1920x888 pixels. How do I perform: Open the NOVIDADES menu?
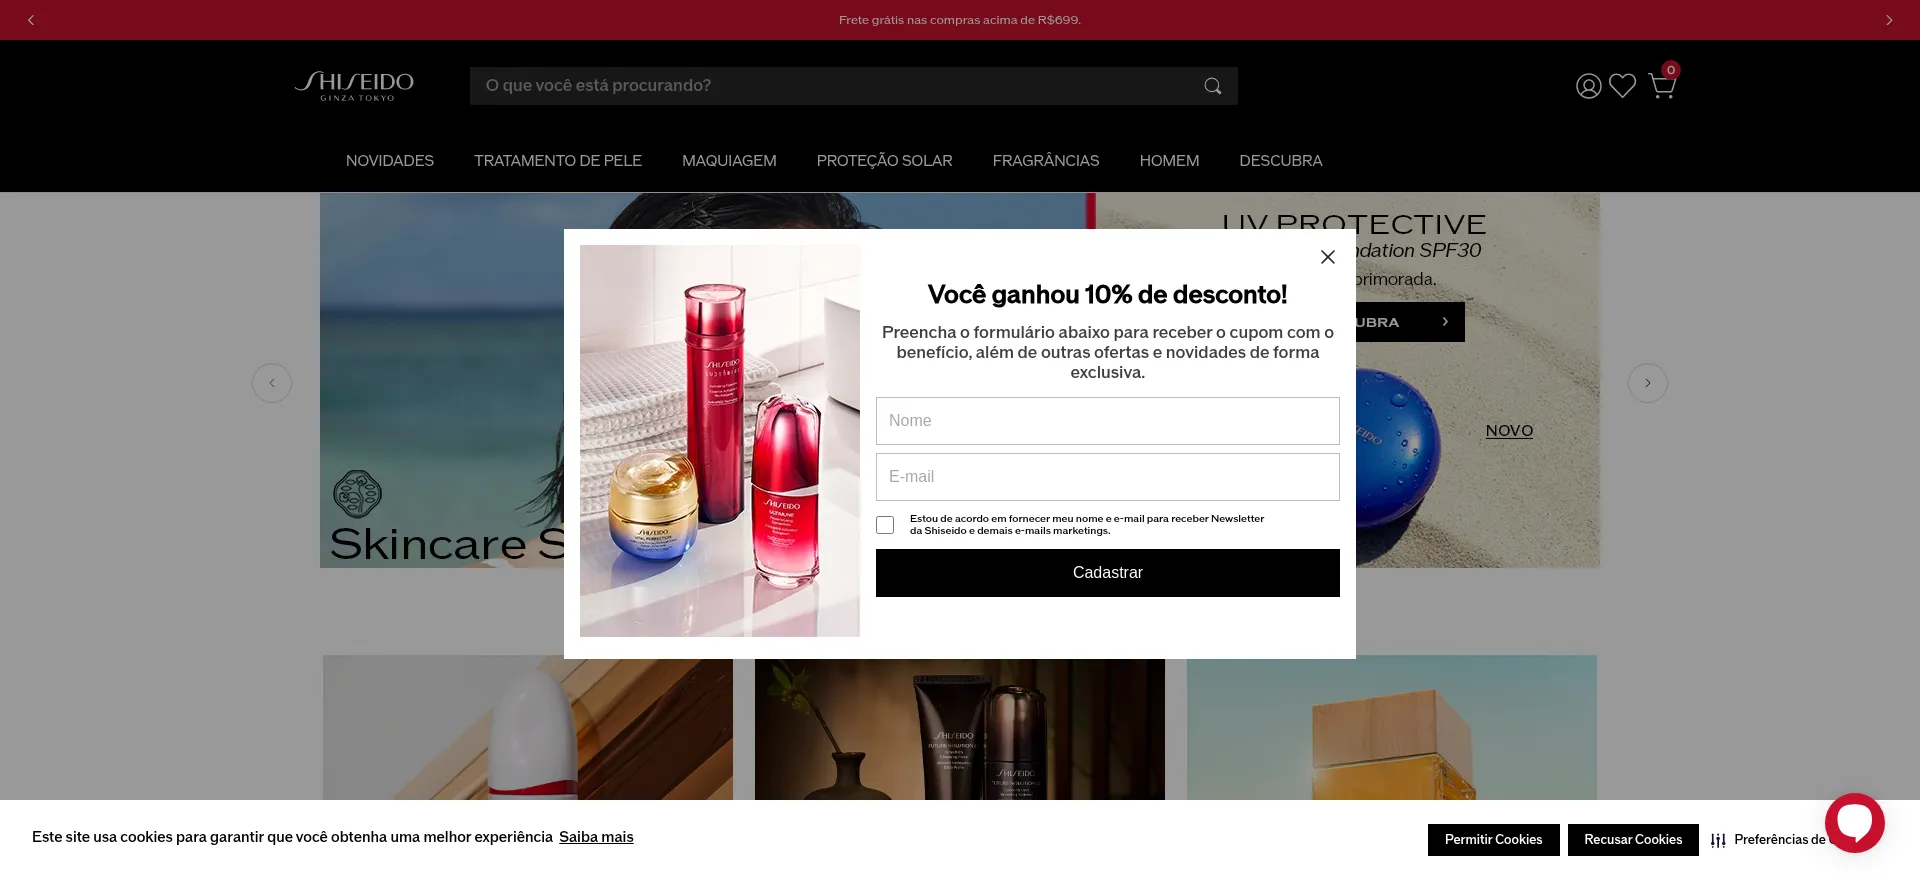[390, 161]
